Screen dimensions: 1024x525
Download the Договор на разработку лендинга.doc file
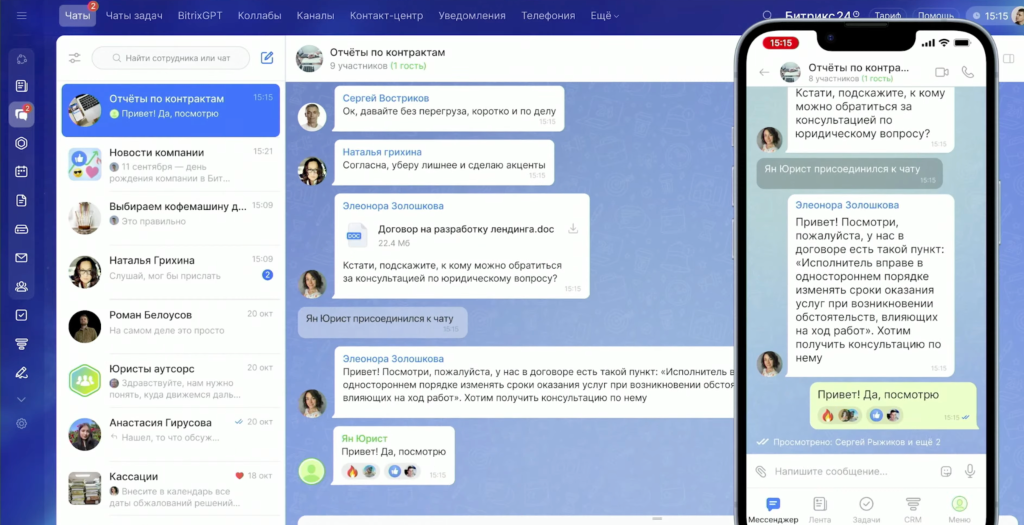pos(573,229)
